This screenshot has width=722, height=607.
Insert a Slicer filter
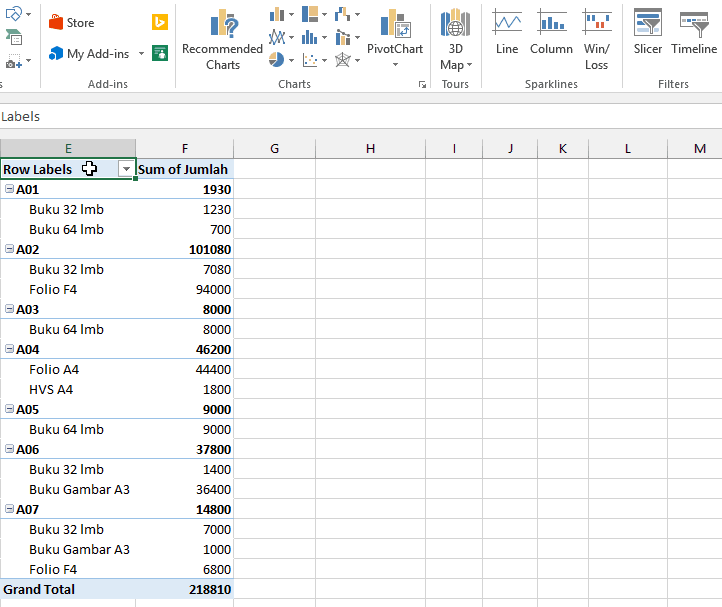click(647, 31)
